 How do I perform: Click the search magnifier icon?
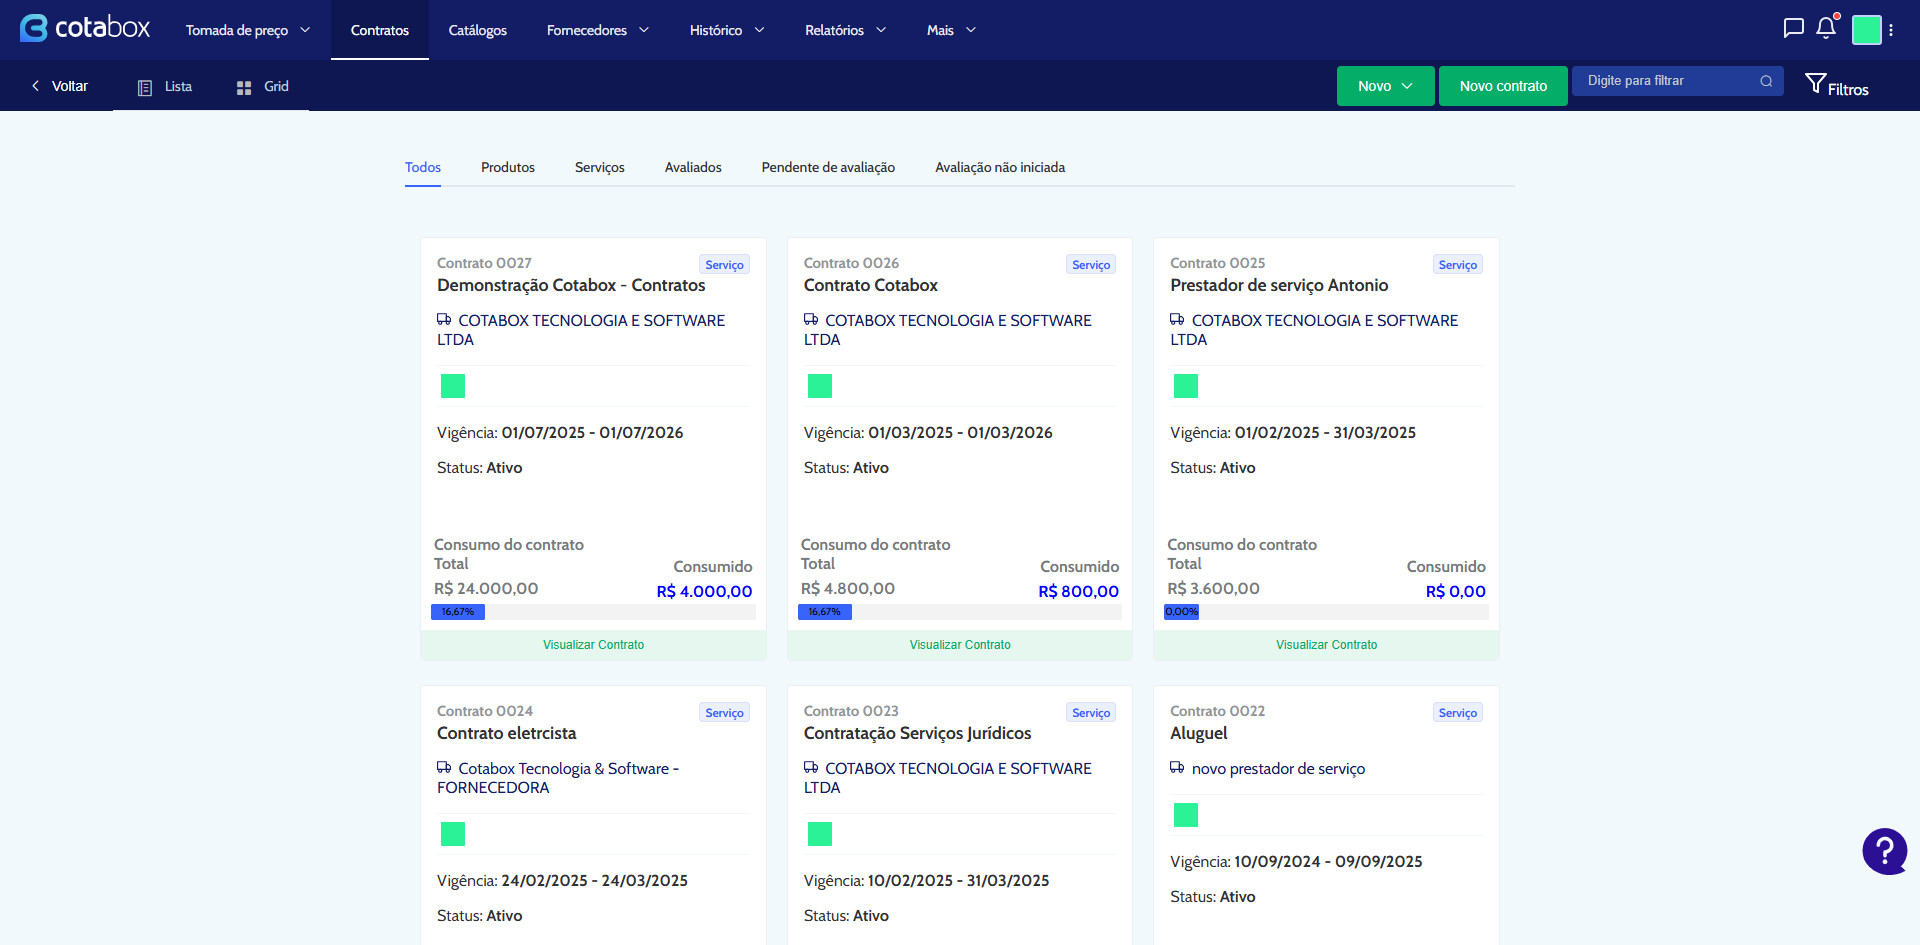tap(1766, 81)
